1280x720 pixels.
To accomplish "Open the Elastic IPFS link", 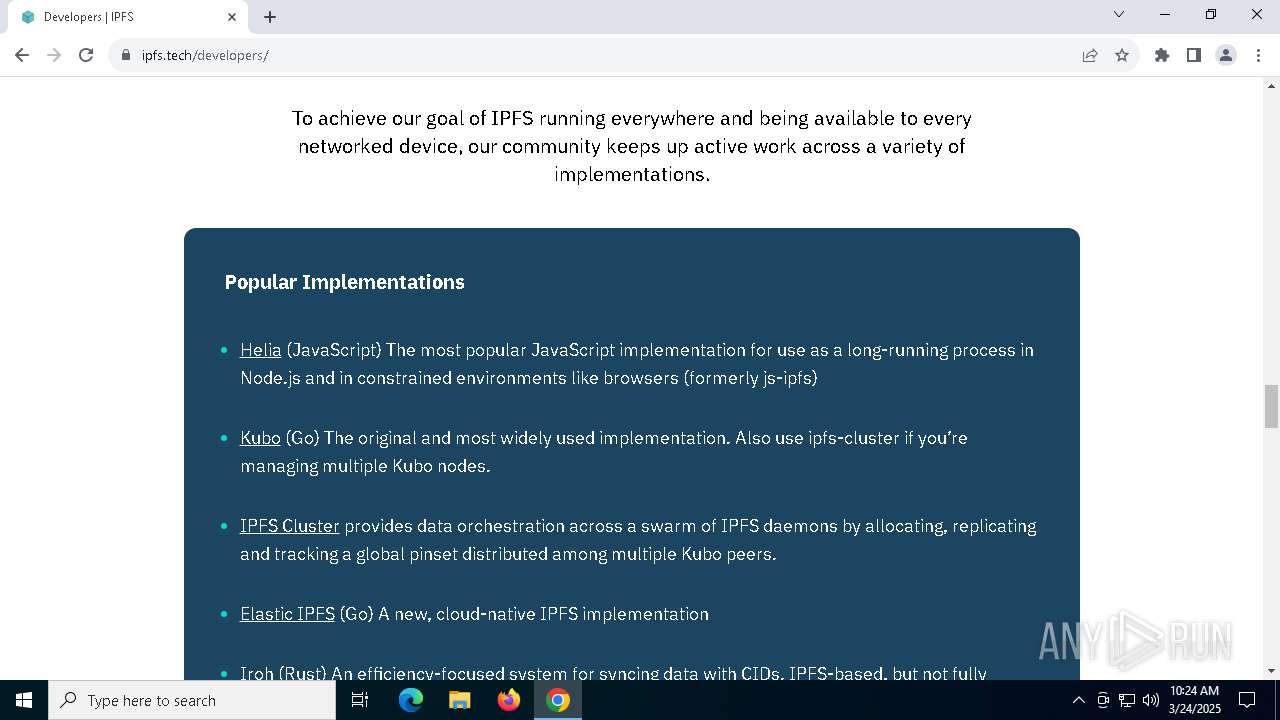I will click(x=287, y=614).
